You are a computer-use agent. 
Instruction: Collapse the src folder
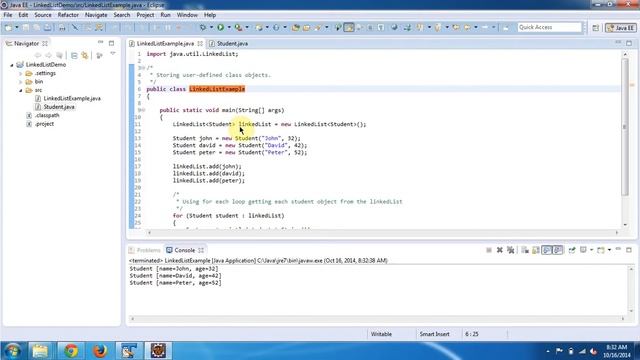[20, 90]
